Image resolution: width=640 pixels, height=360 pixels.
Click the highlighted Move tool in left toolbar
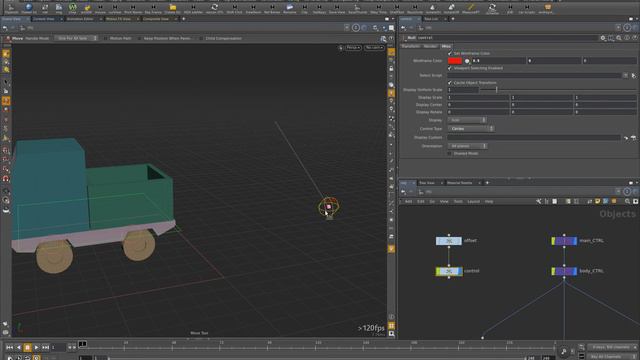(x=6, y=101)
